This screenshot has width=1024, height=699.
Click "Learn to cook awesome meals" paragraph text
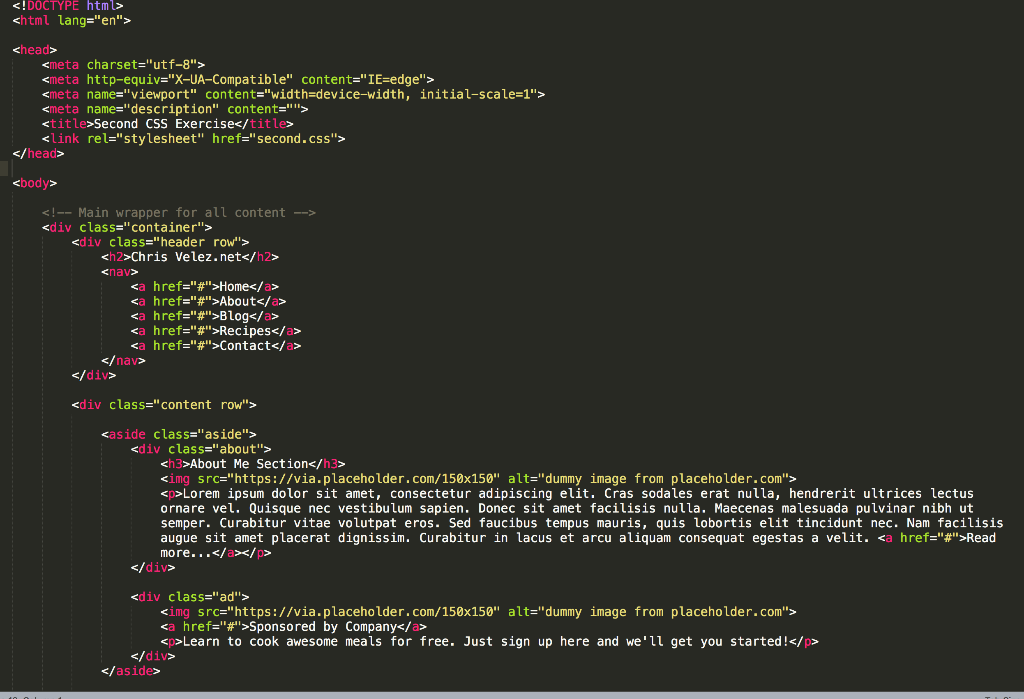(x=282, y=642)
